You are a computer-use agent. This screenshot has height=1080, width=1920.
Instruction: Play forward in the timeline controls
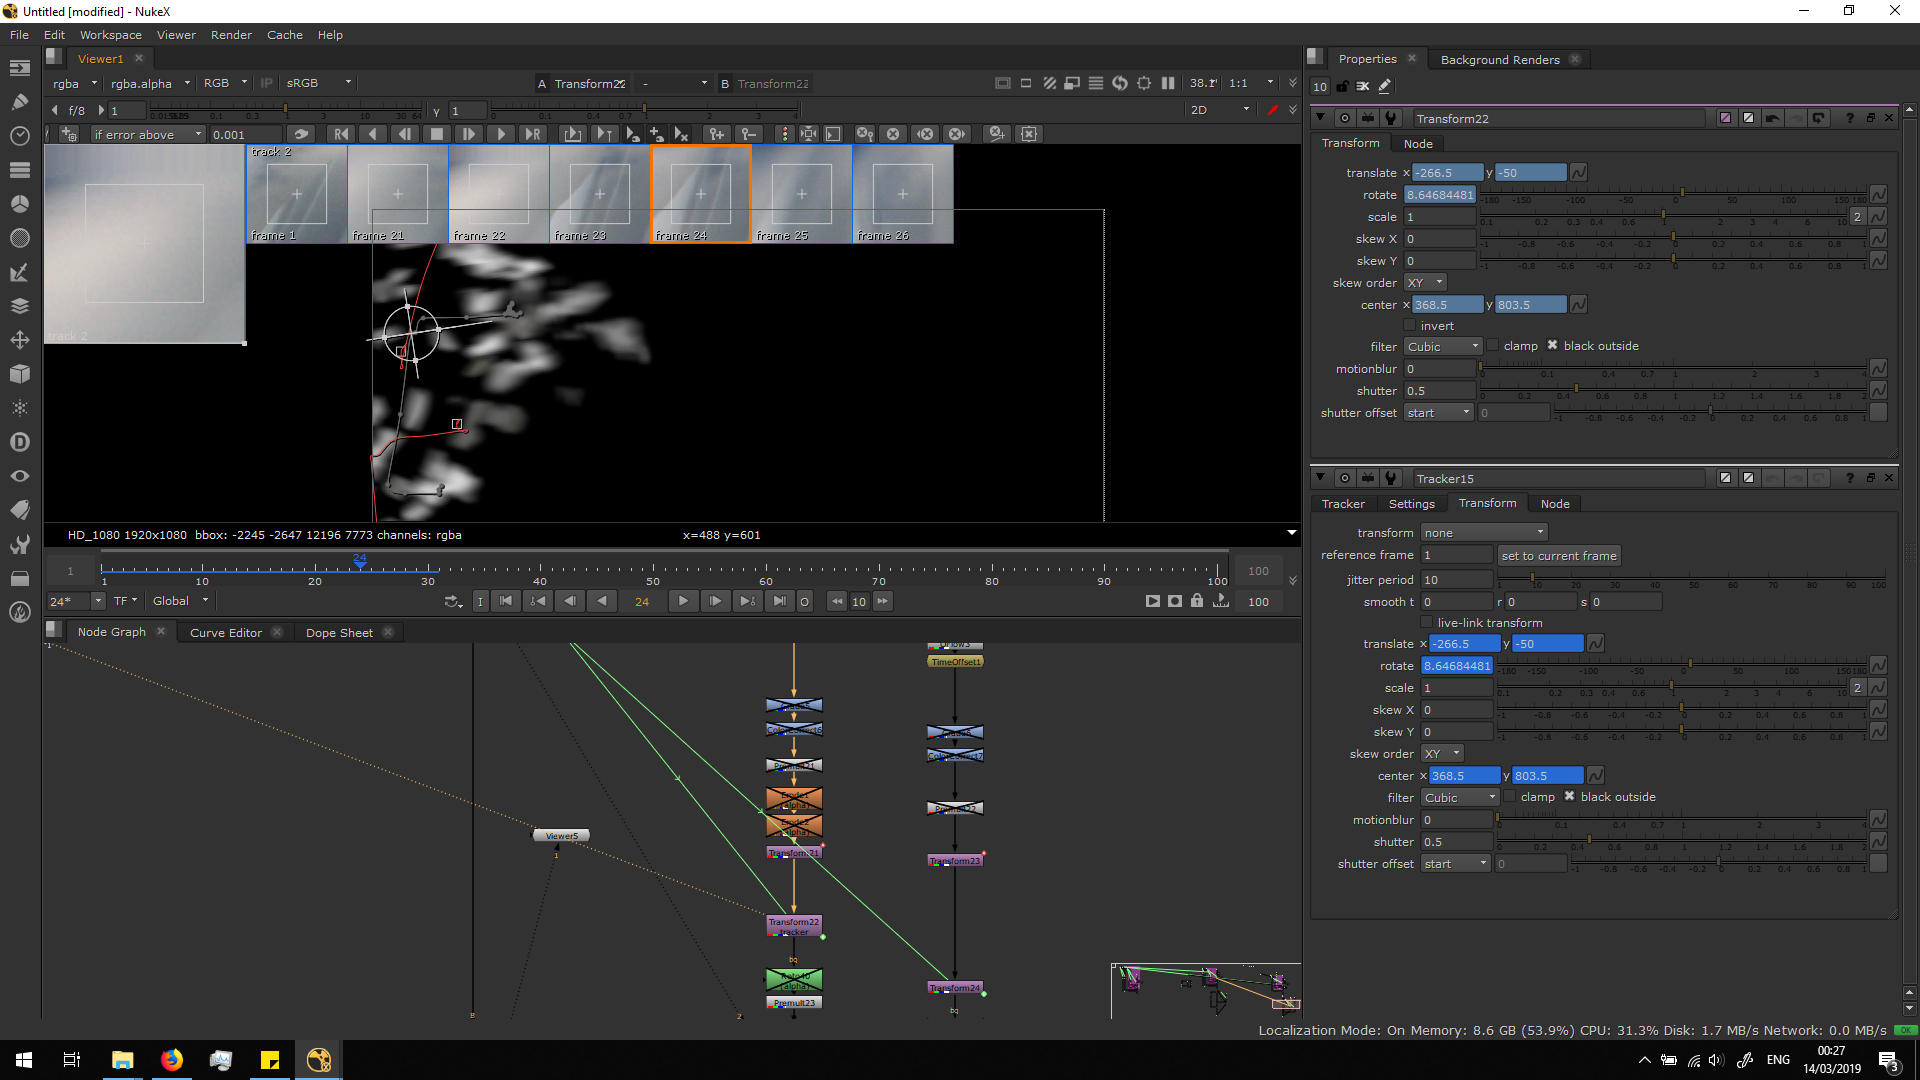coord(683,601)
